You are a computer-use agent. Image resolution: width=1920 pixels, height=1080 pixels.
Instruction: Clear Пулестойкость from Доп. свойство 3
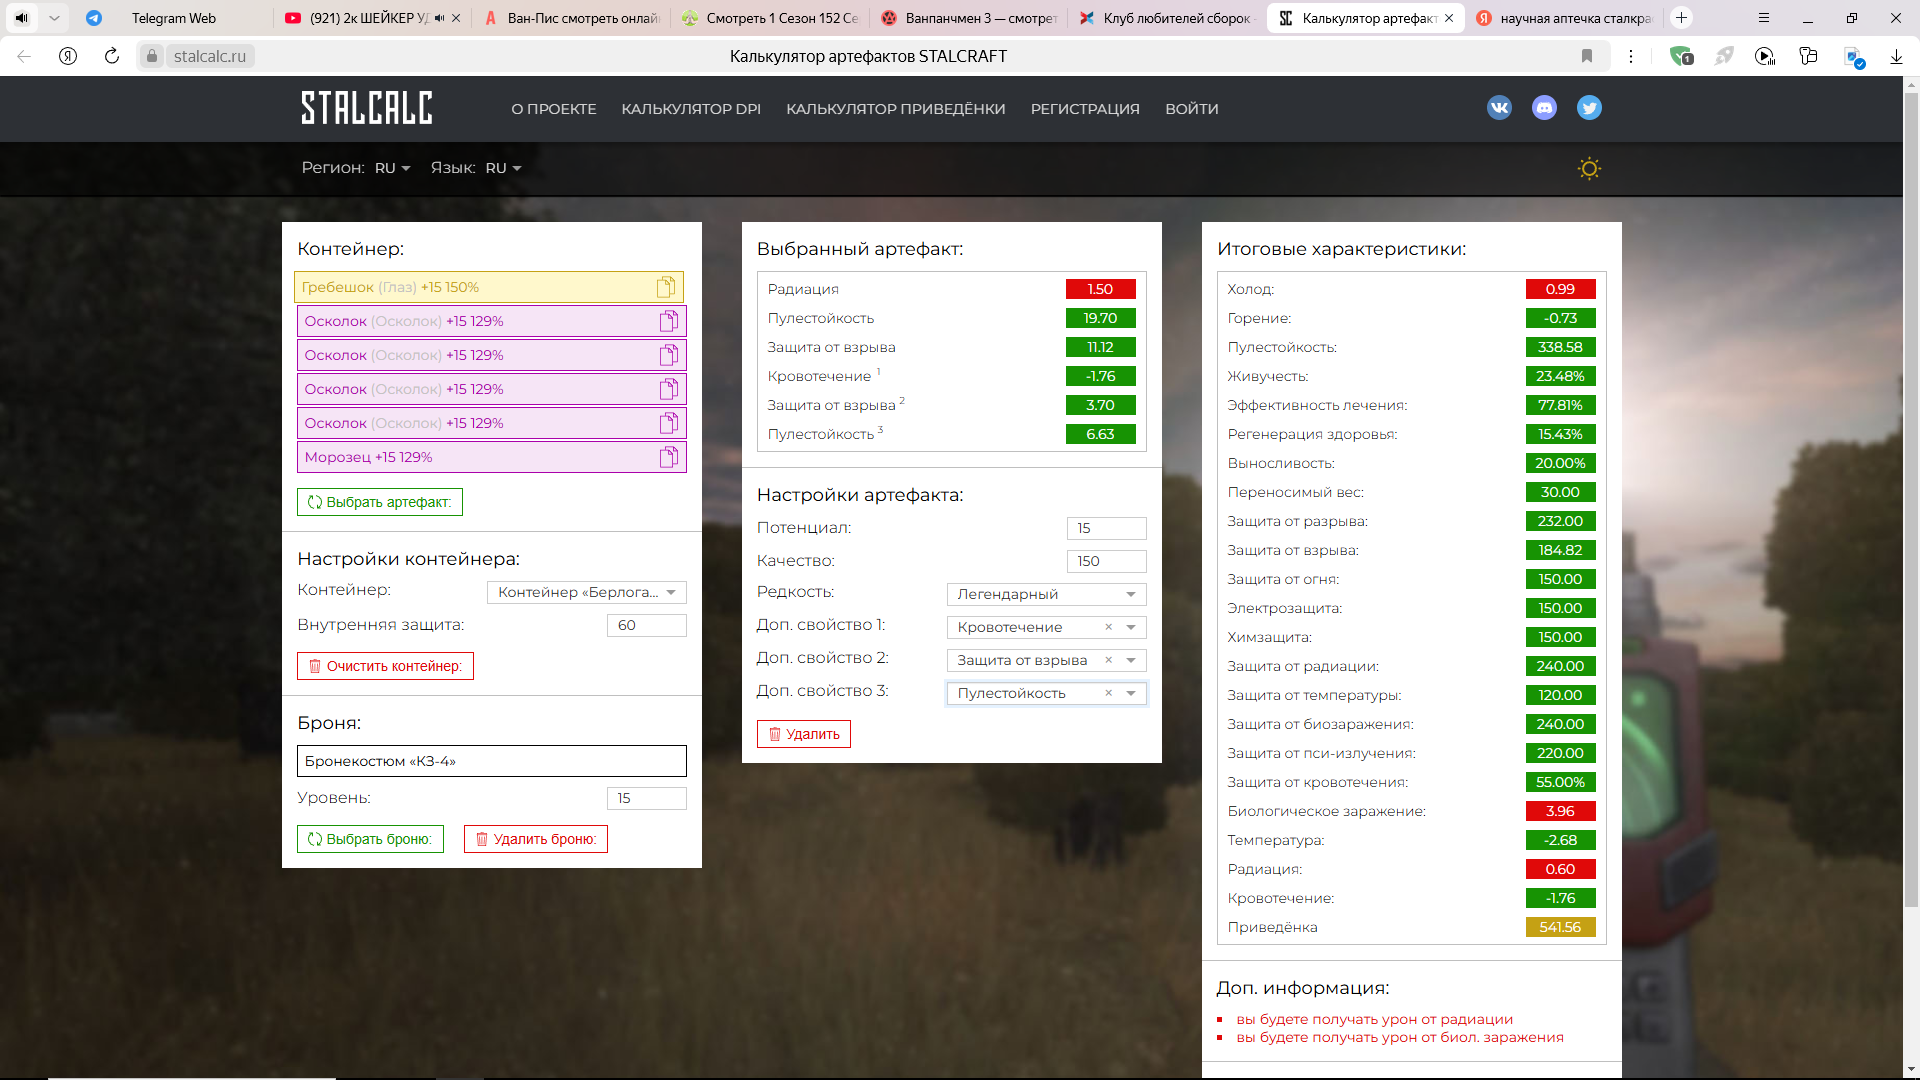1108,693
